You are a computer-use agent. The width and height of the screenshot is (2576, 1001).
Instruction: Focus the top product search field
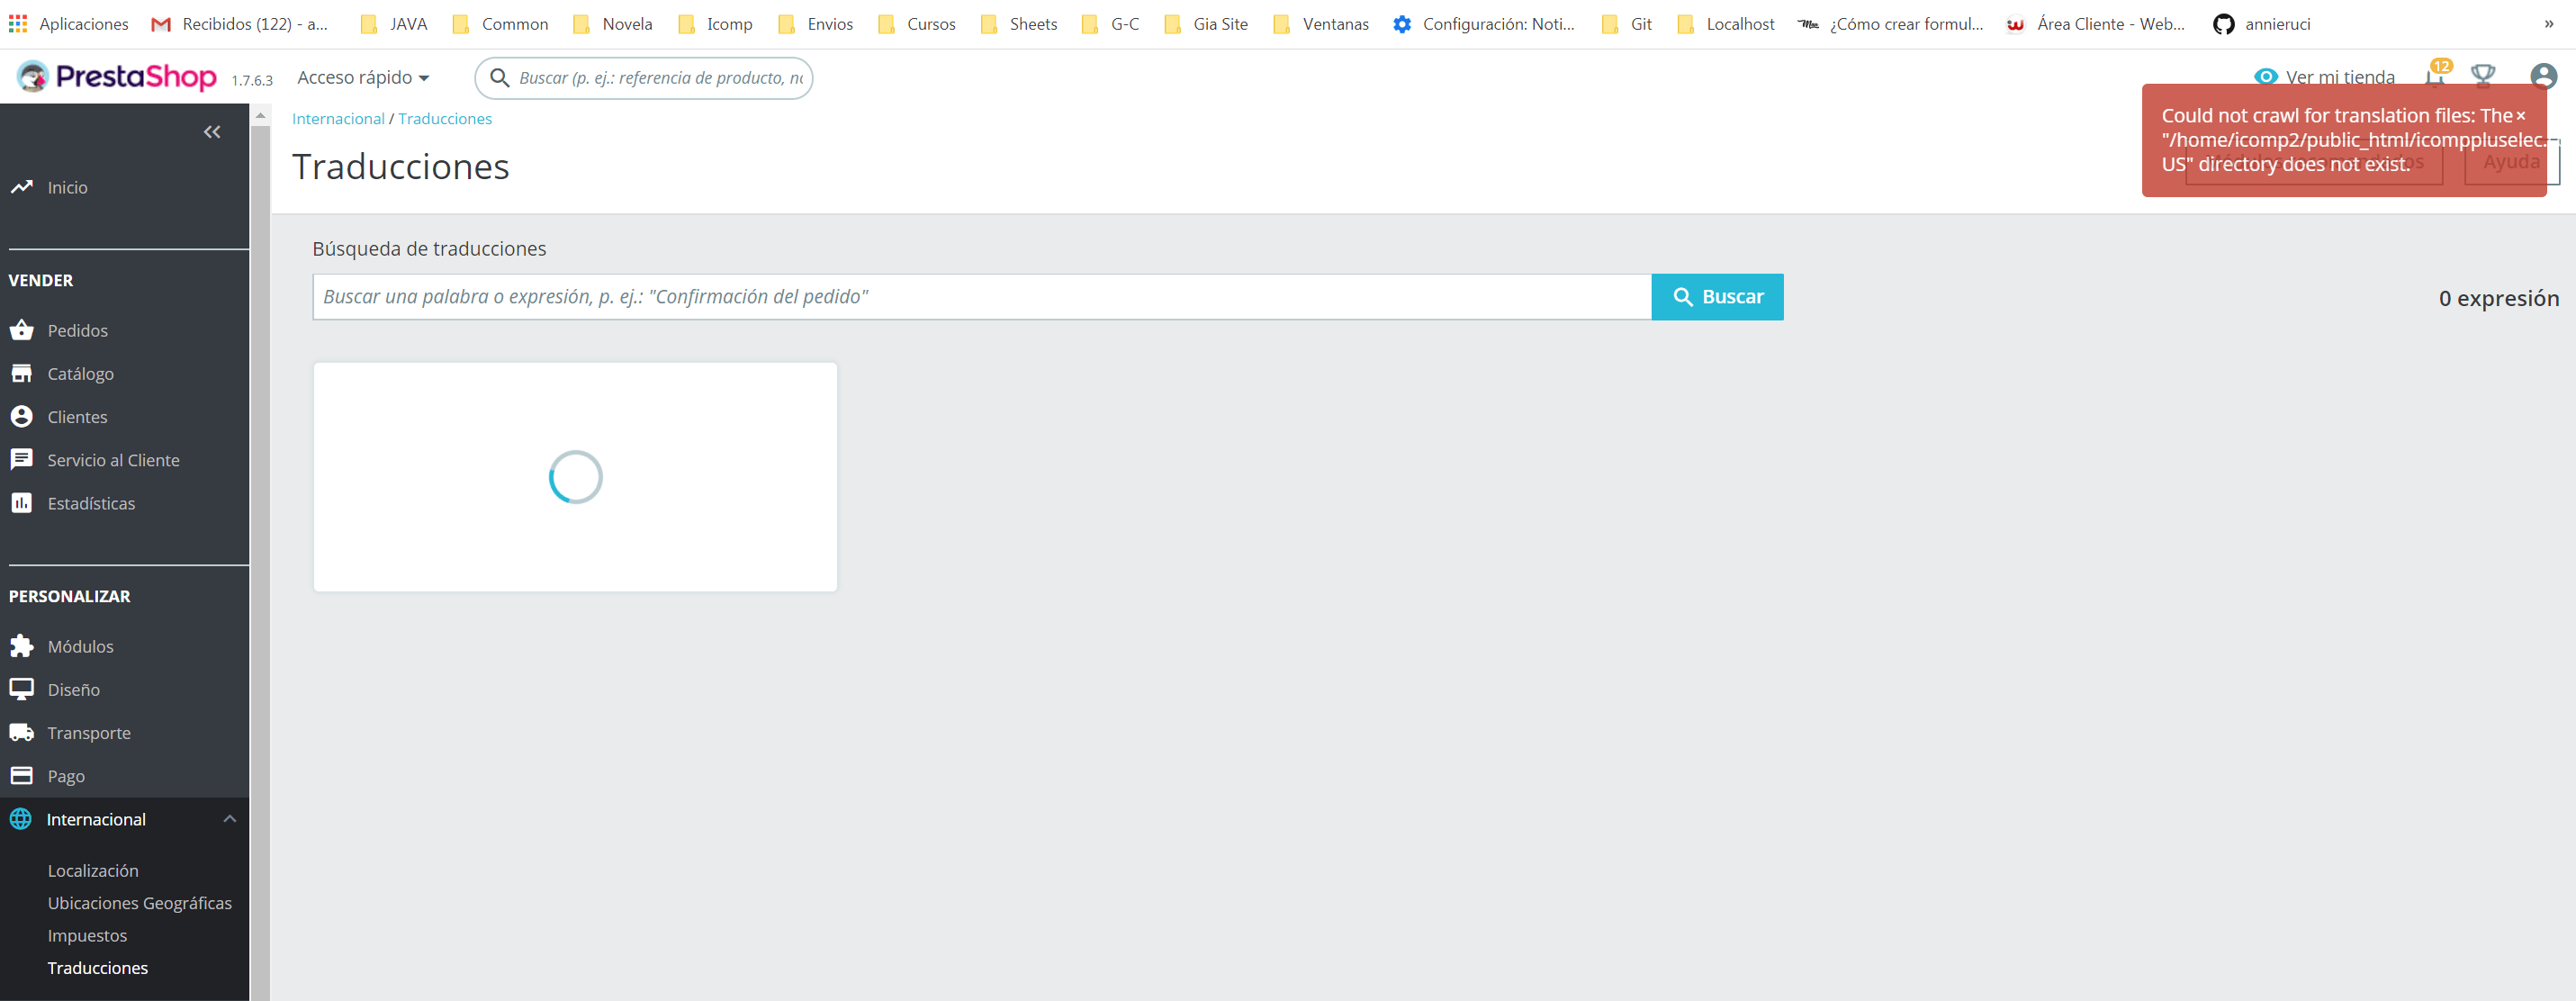point(643,77)
